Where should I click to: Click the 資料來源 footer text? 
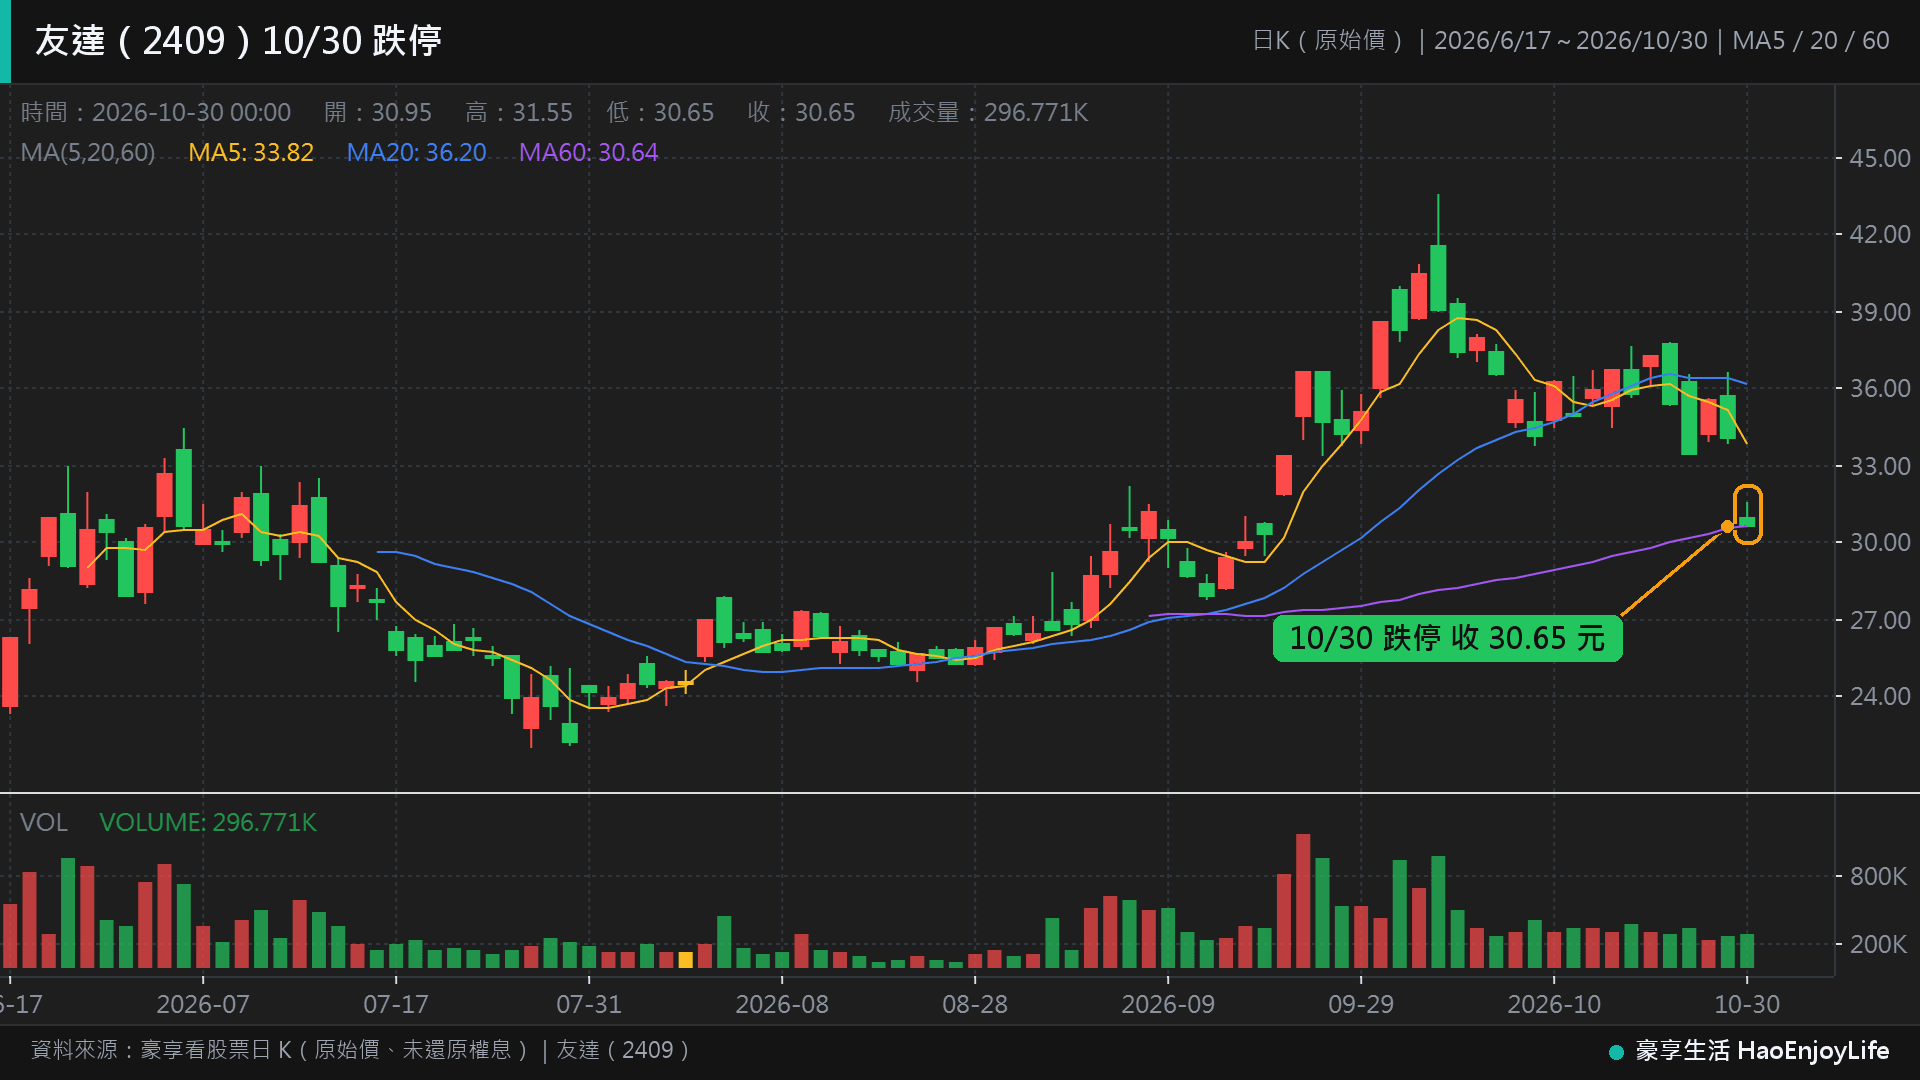(x=361, y=1050)
